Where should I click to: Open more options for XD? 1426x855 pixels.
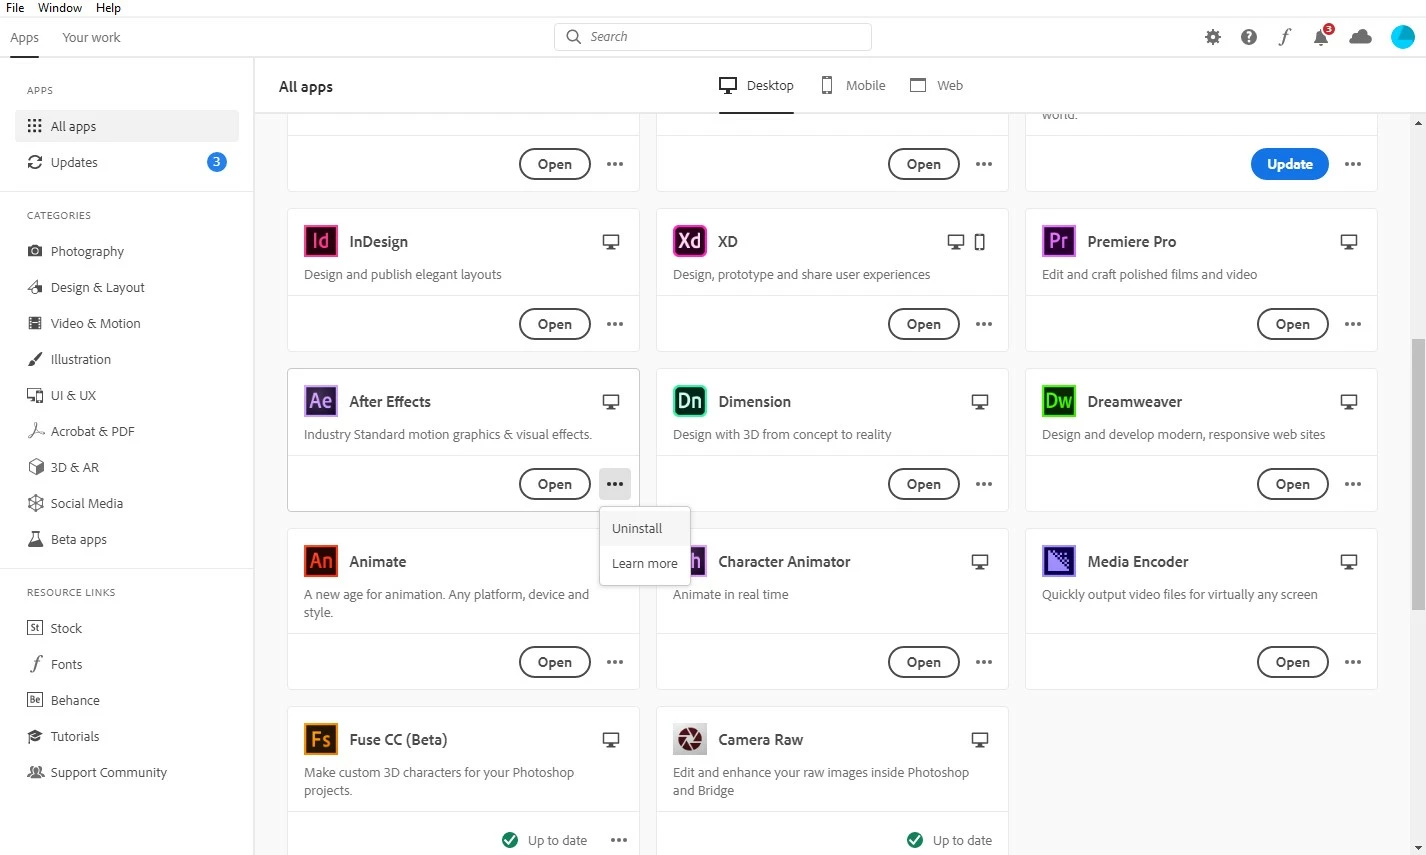(x=984, y=324)
